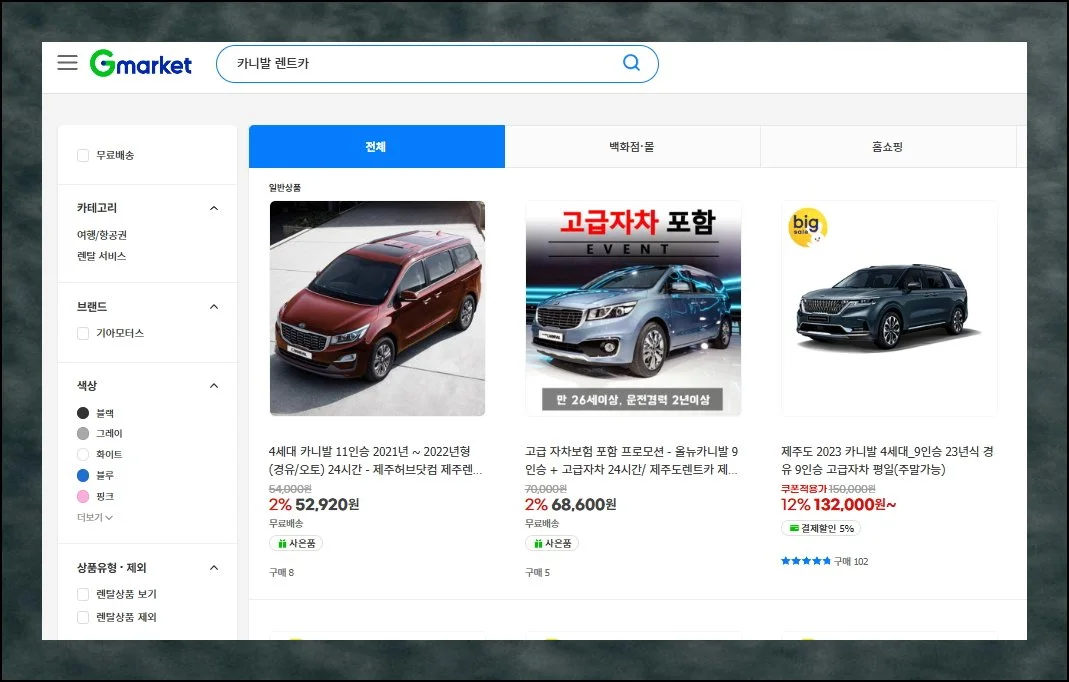Open the 여행/항공권 category link
Viewport: 1069px width, 682px height.
[102, 235]
